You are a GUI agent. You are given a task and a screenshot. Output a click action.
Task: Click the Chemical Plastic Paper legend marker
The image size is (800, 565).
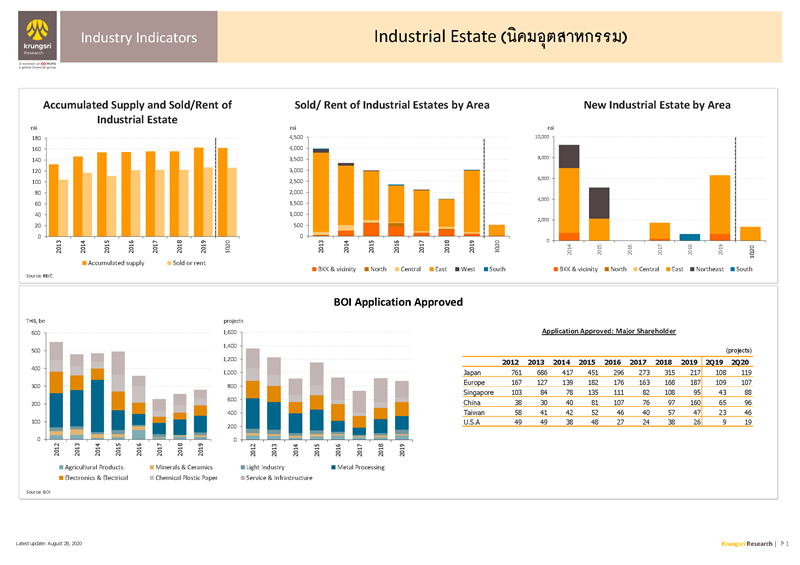point(149,478)
